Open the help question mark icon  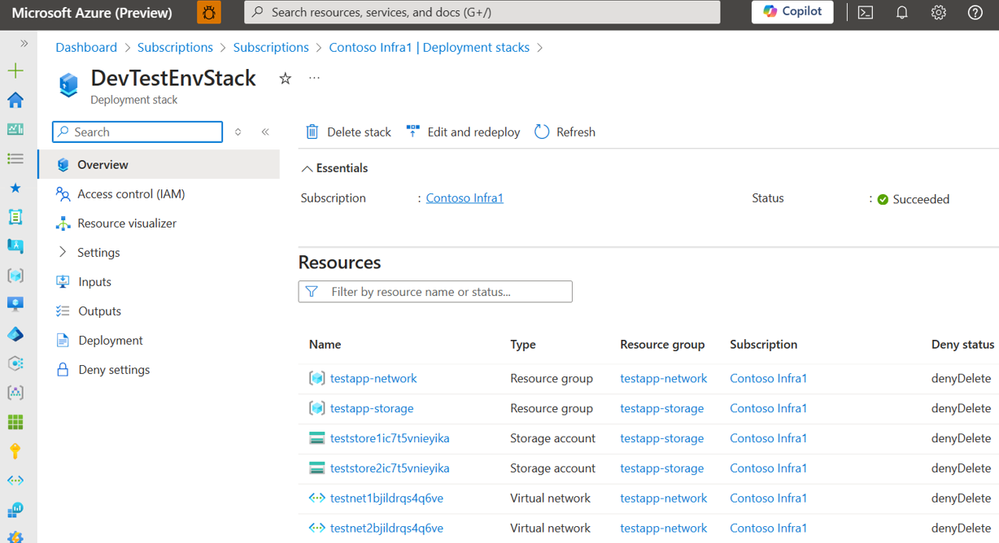click(975, 12)
